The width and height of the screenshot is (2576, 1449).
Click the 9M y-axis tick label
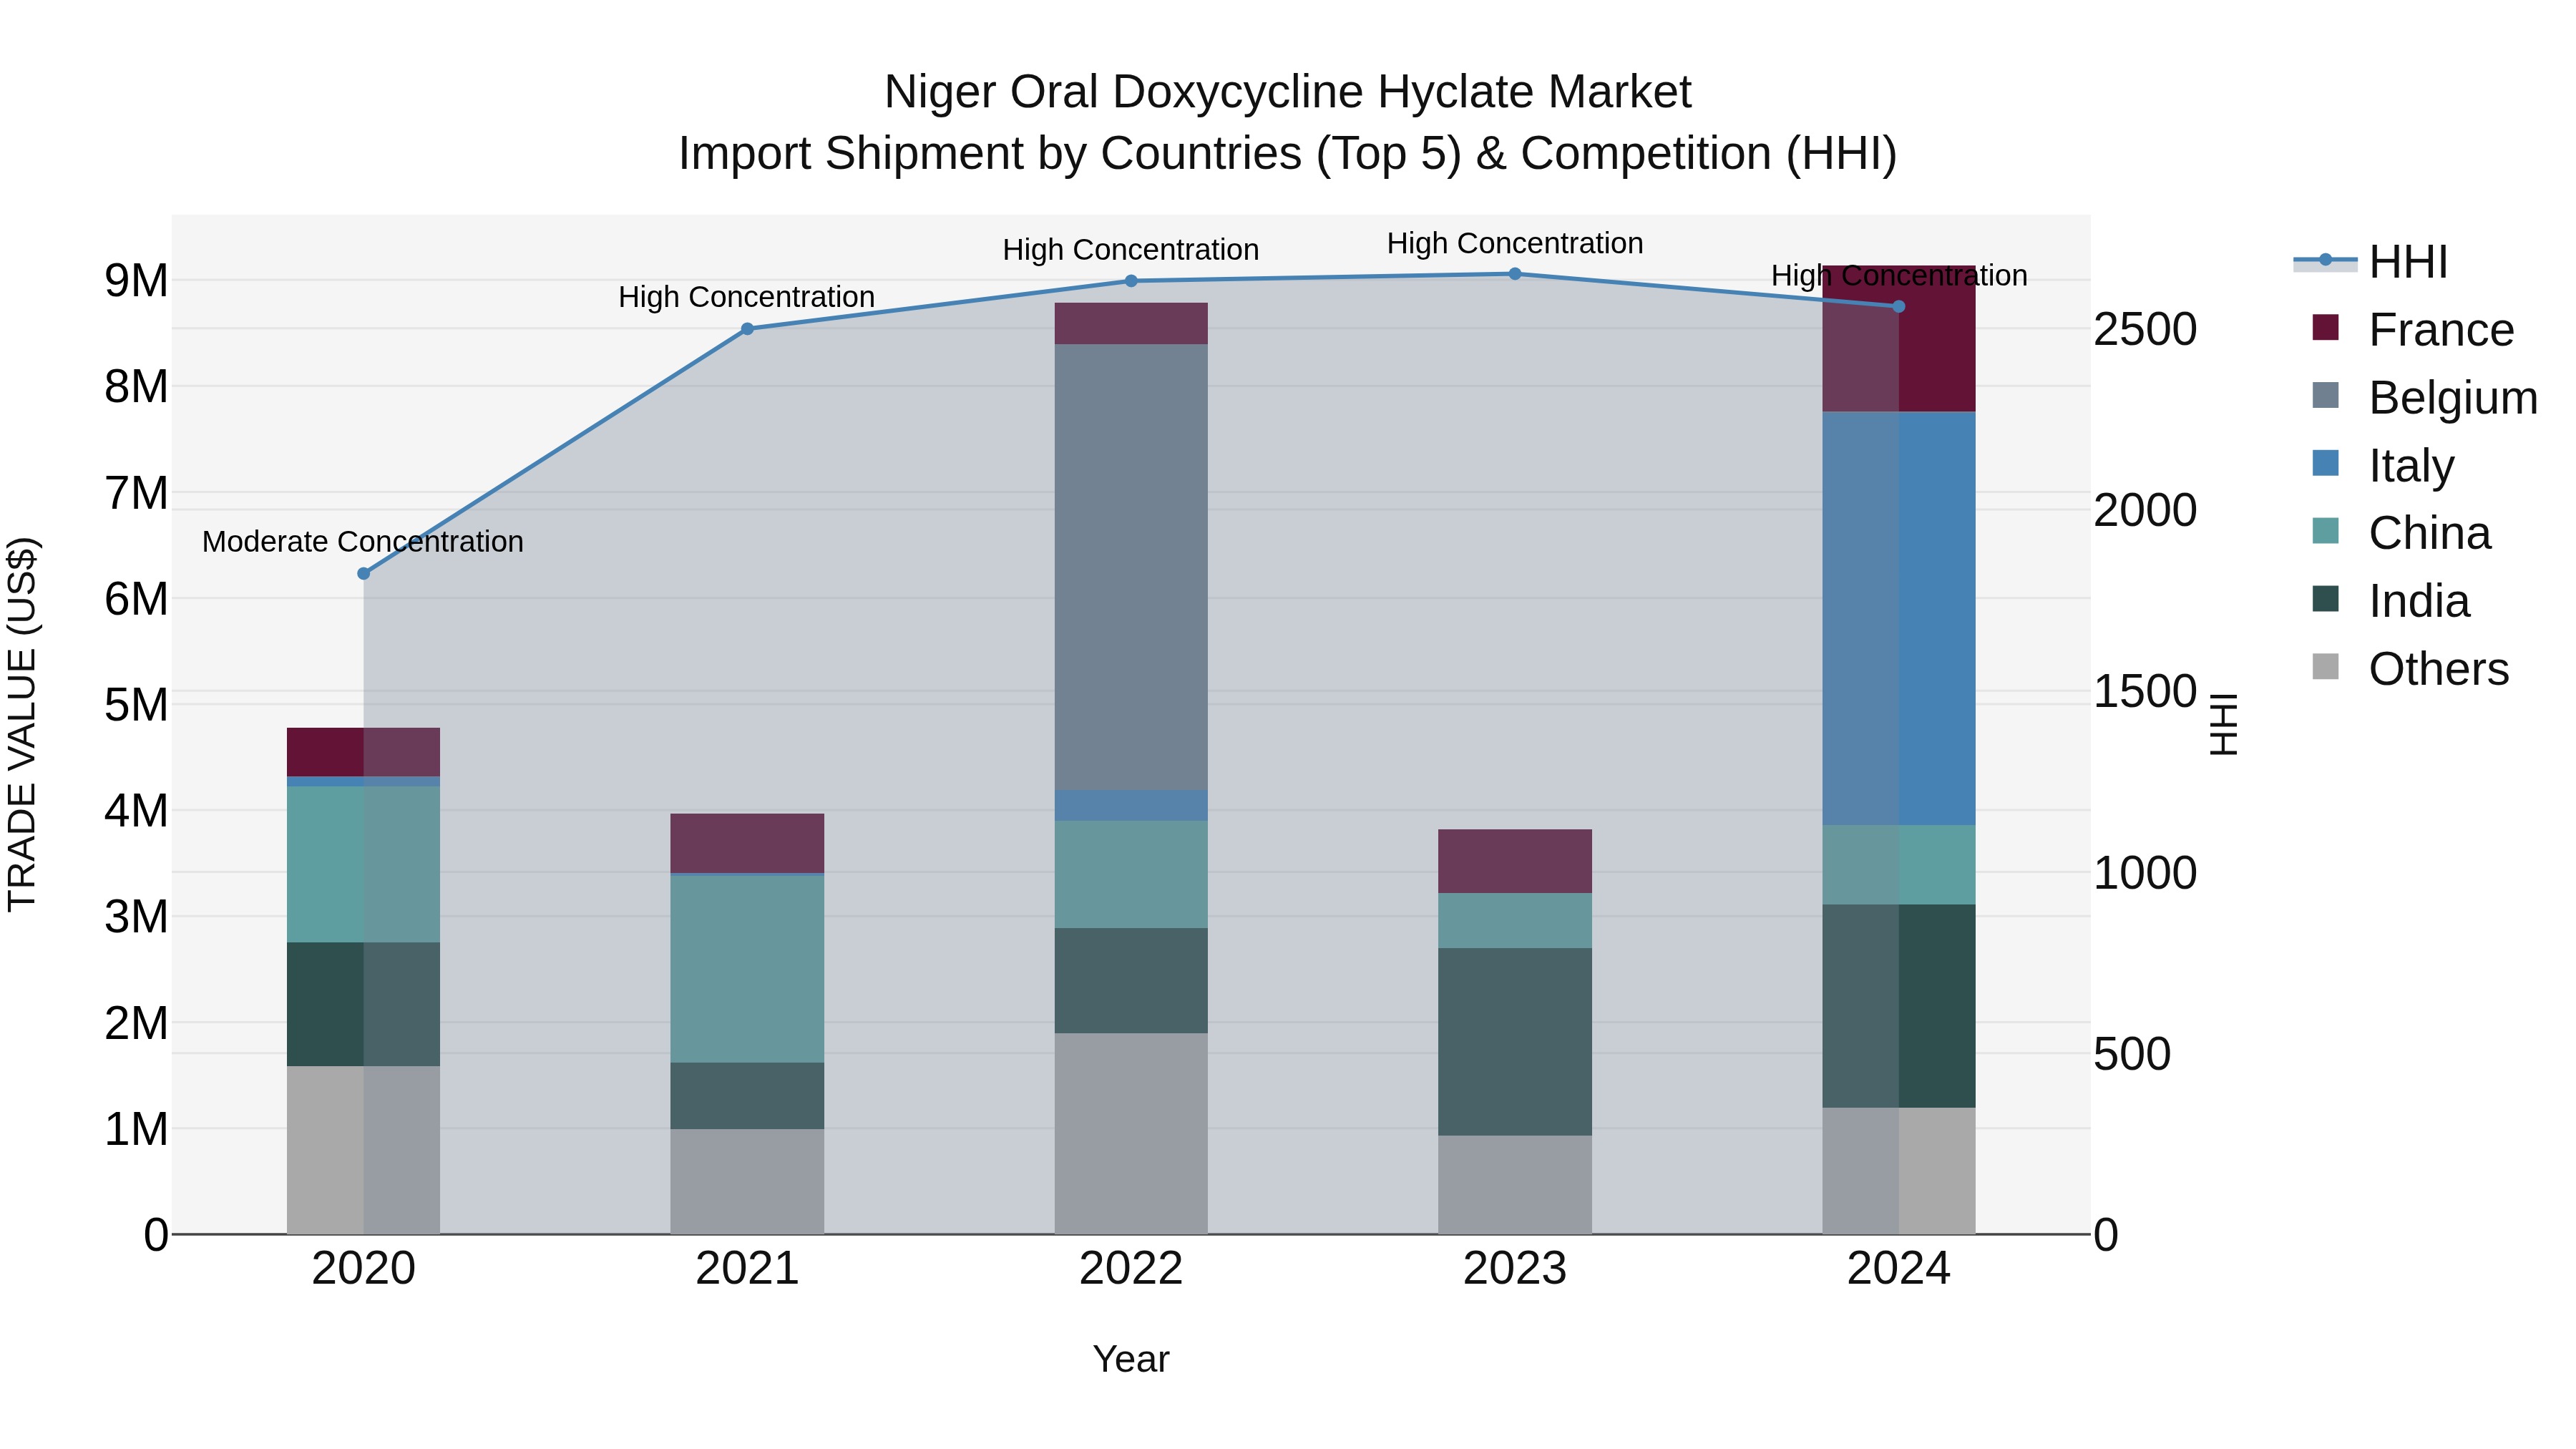136,281
